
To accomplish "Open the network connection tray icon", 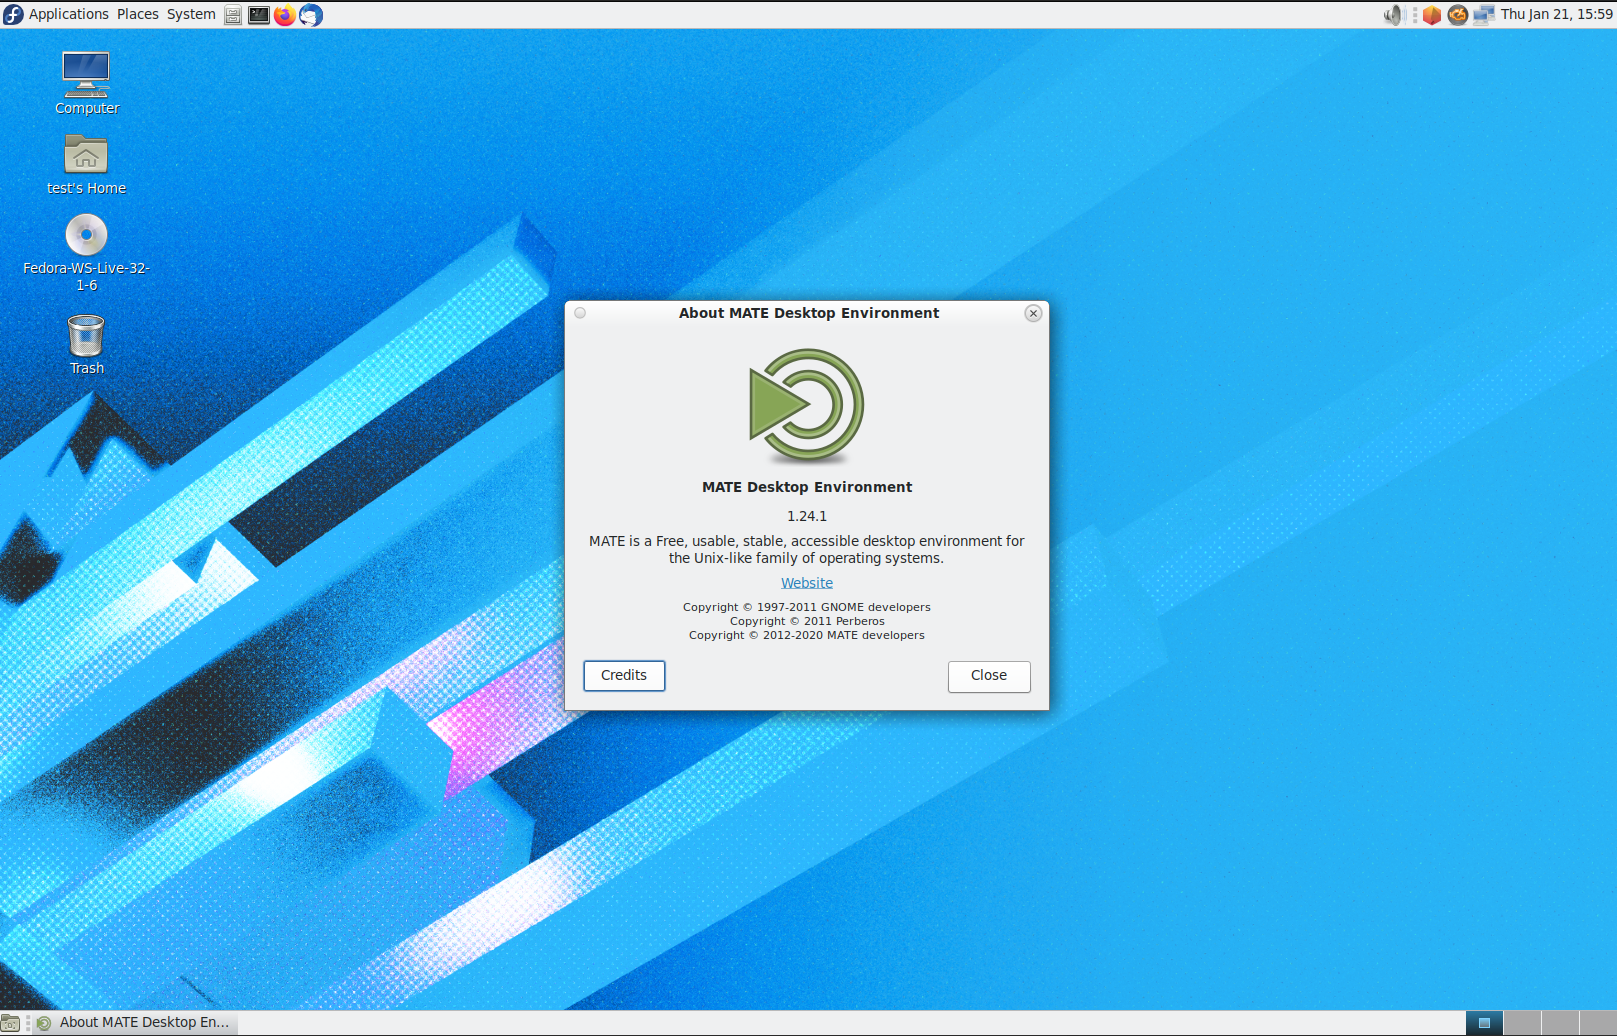I will tap(1484, 15).
